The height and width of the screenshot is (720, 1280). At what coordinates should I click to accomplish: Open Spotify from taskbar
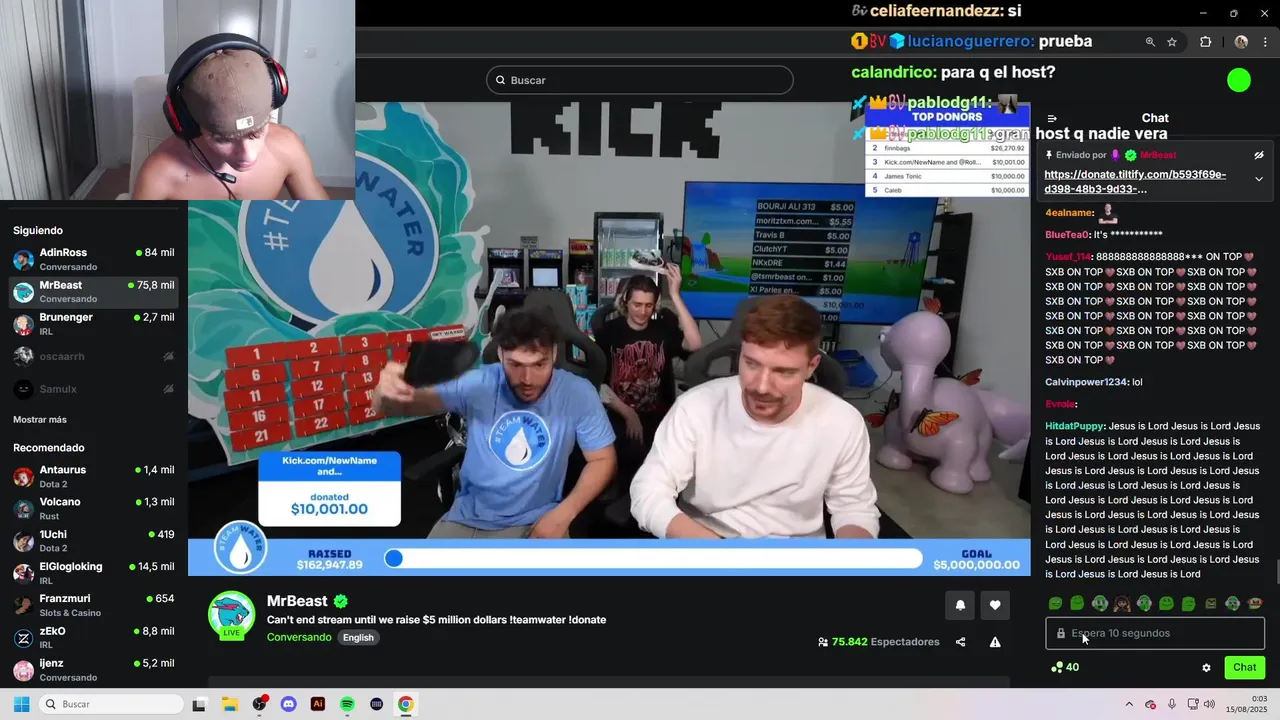point(347,704)
